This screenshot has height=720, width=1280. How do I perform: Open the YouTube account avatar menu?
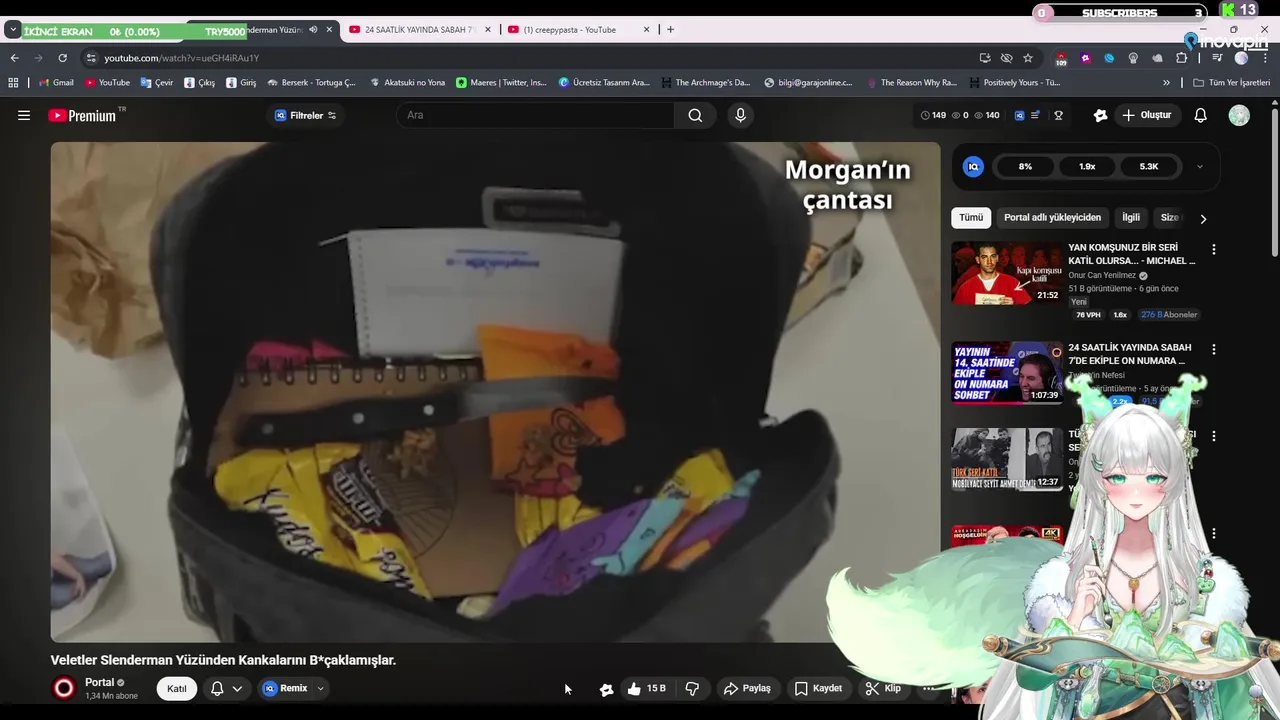(1239, 115)
